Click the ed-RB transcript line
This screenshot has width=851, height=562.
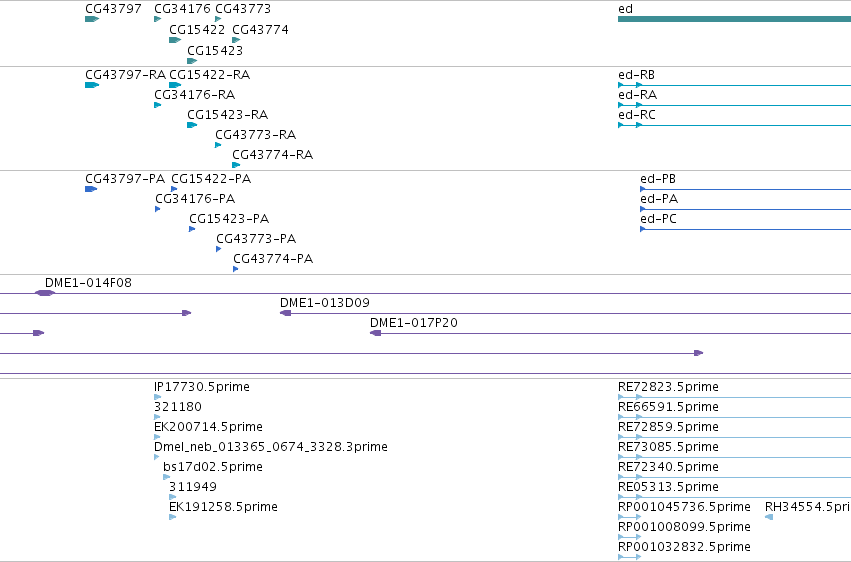click(734, 85)
